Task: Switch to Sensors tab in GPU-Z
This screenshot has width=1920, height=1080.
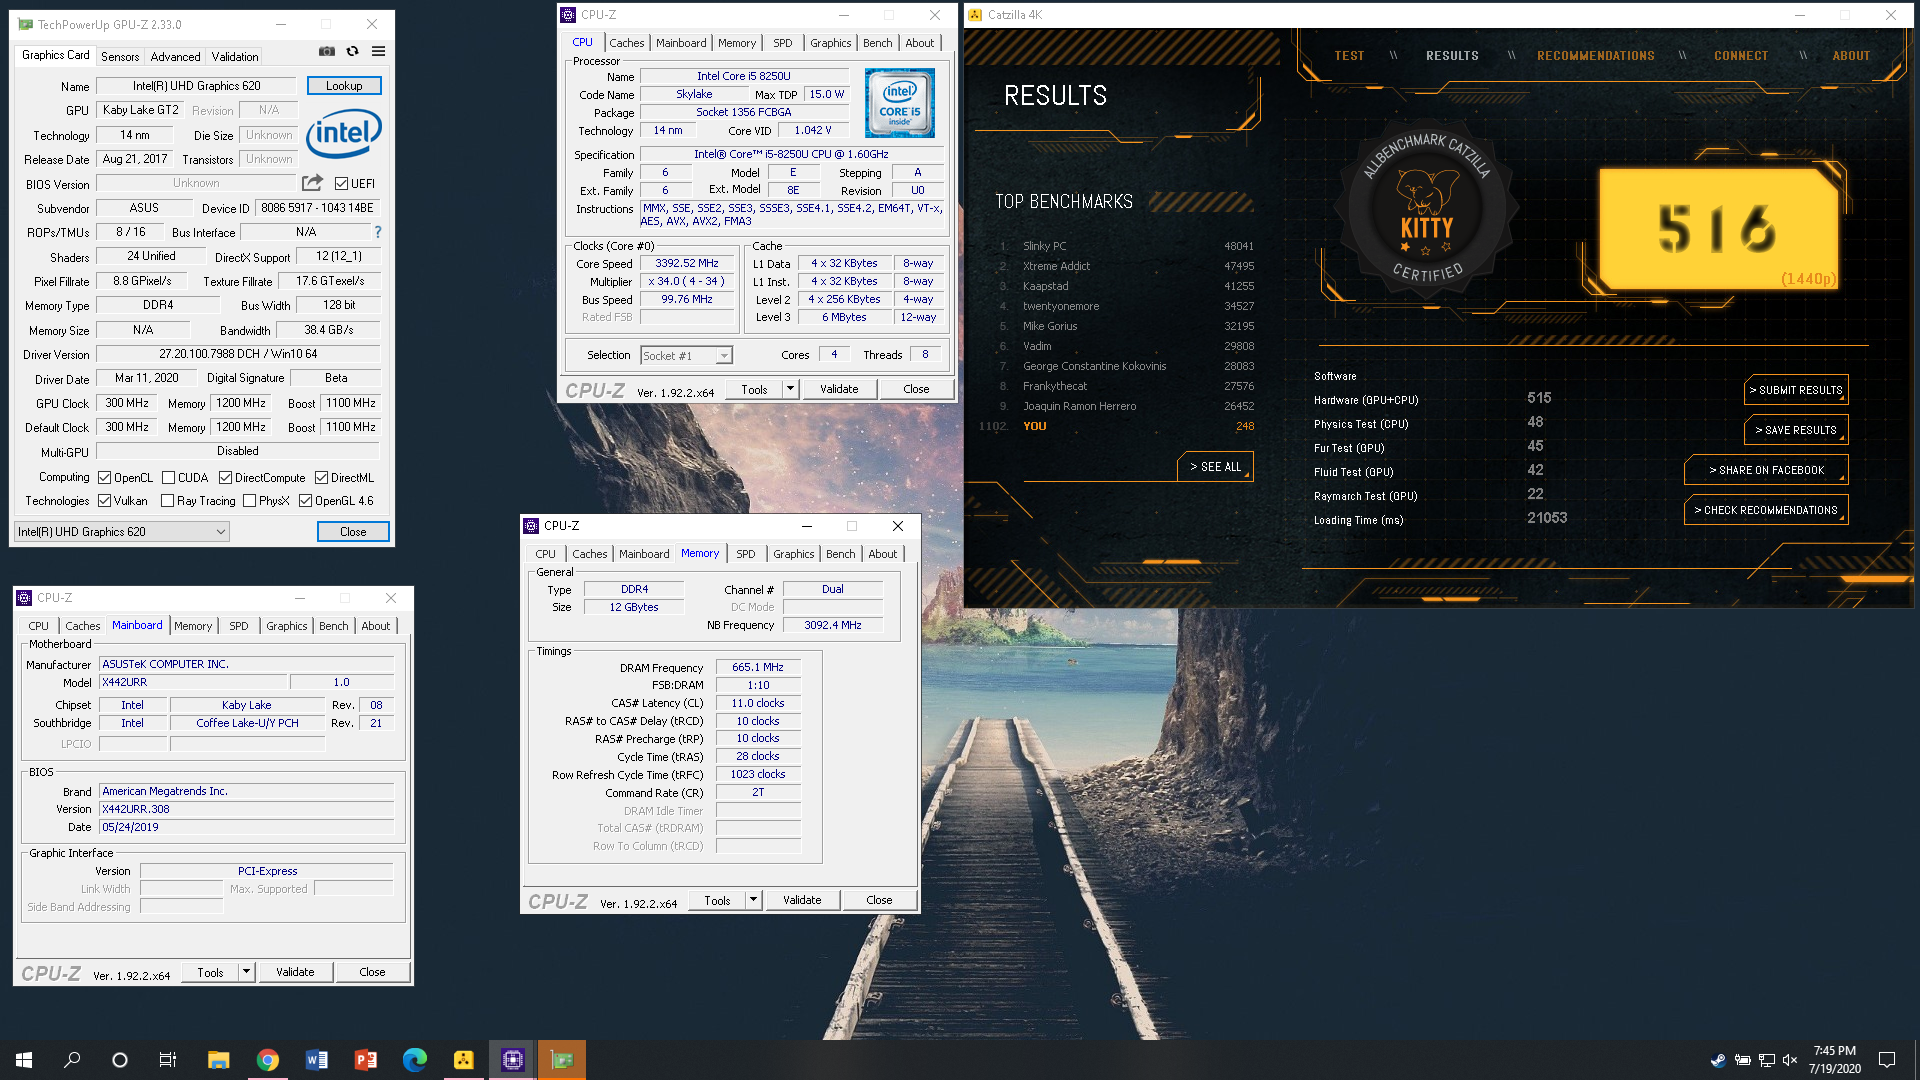Action: pos(120,57)
